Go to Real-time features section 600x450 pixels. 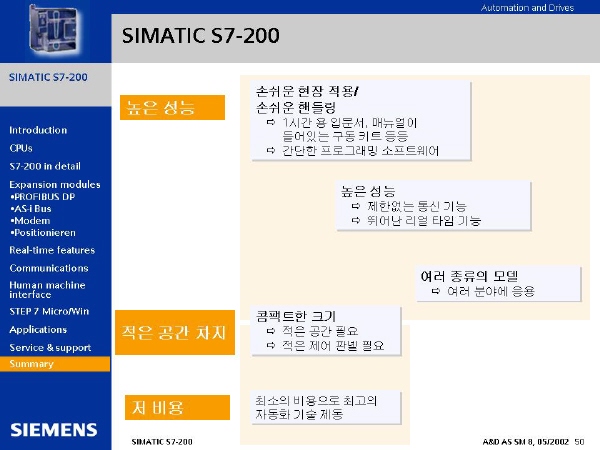(x=52, y=250)
